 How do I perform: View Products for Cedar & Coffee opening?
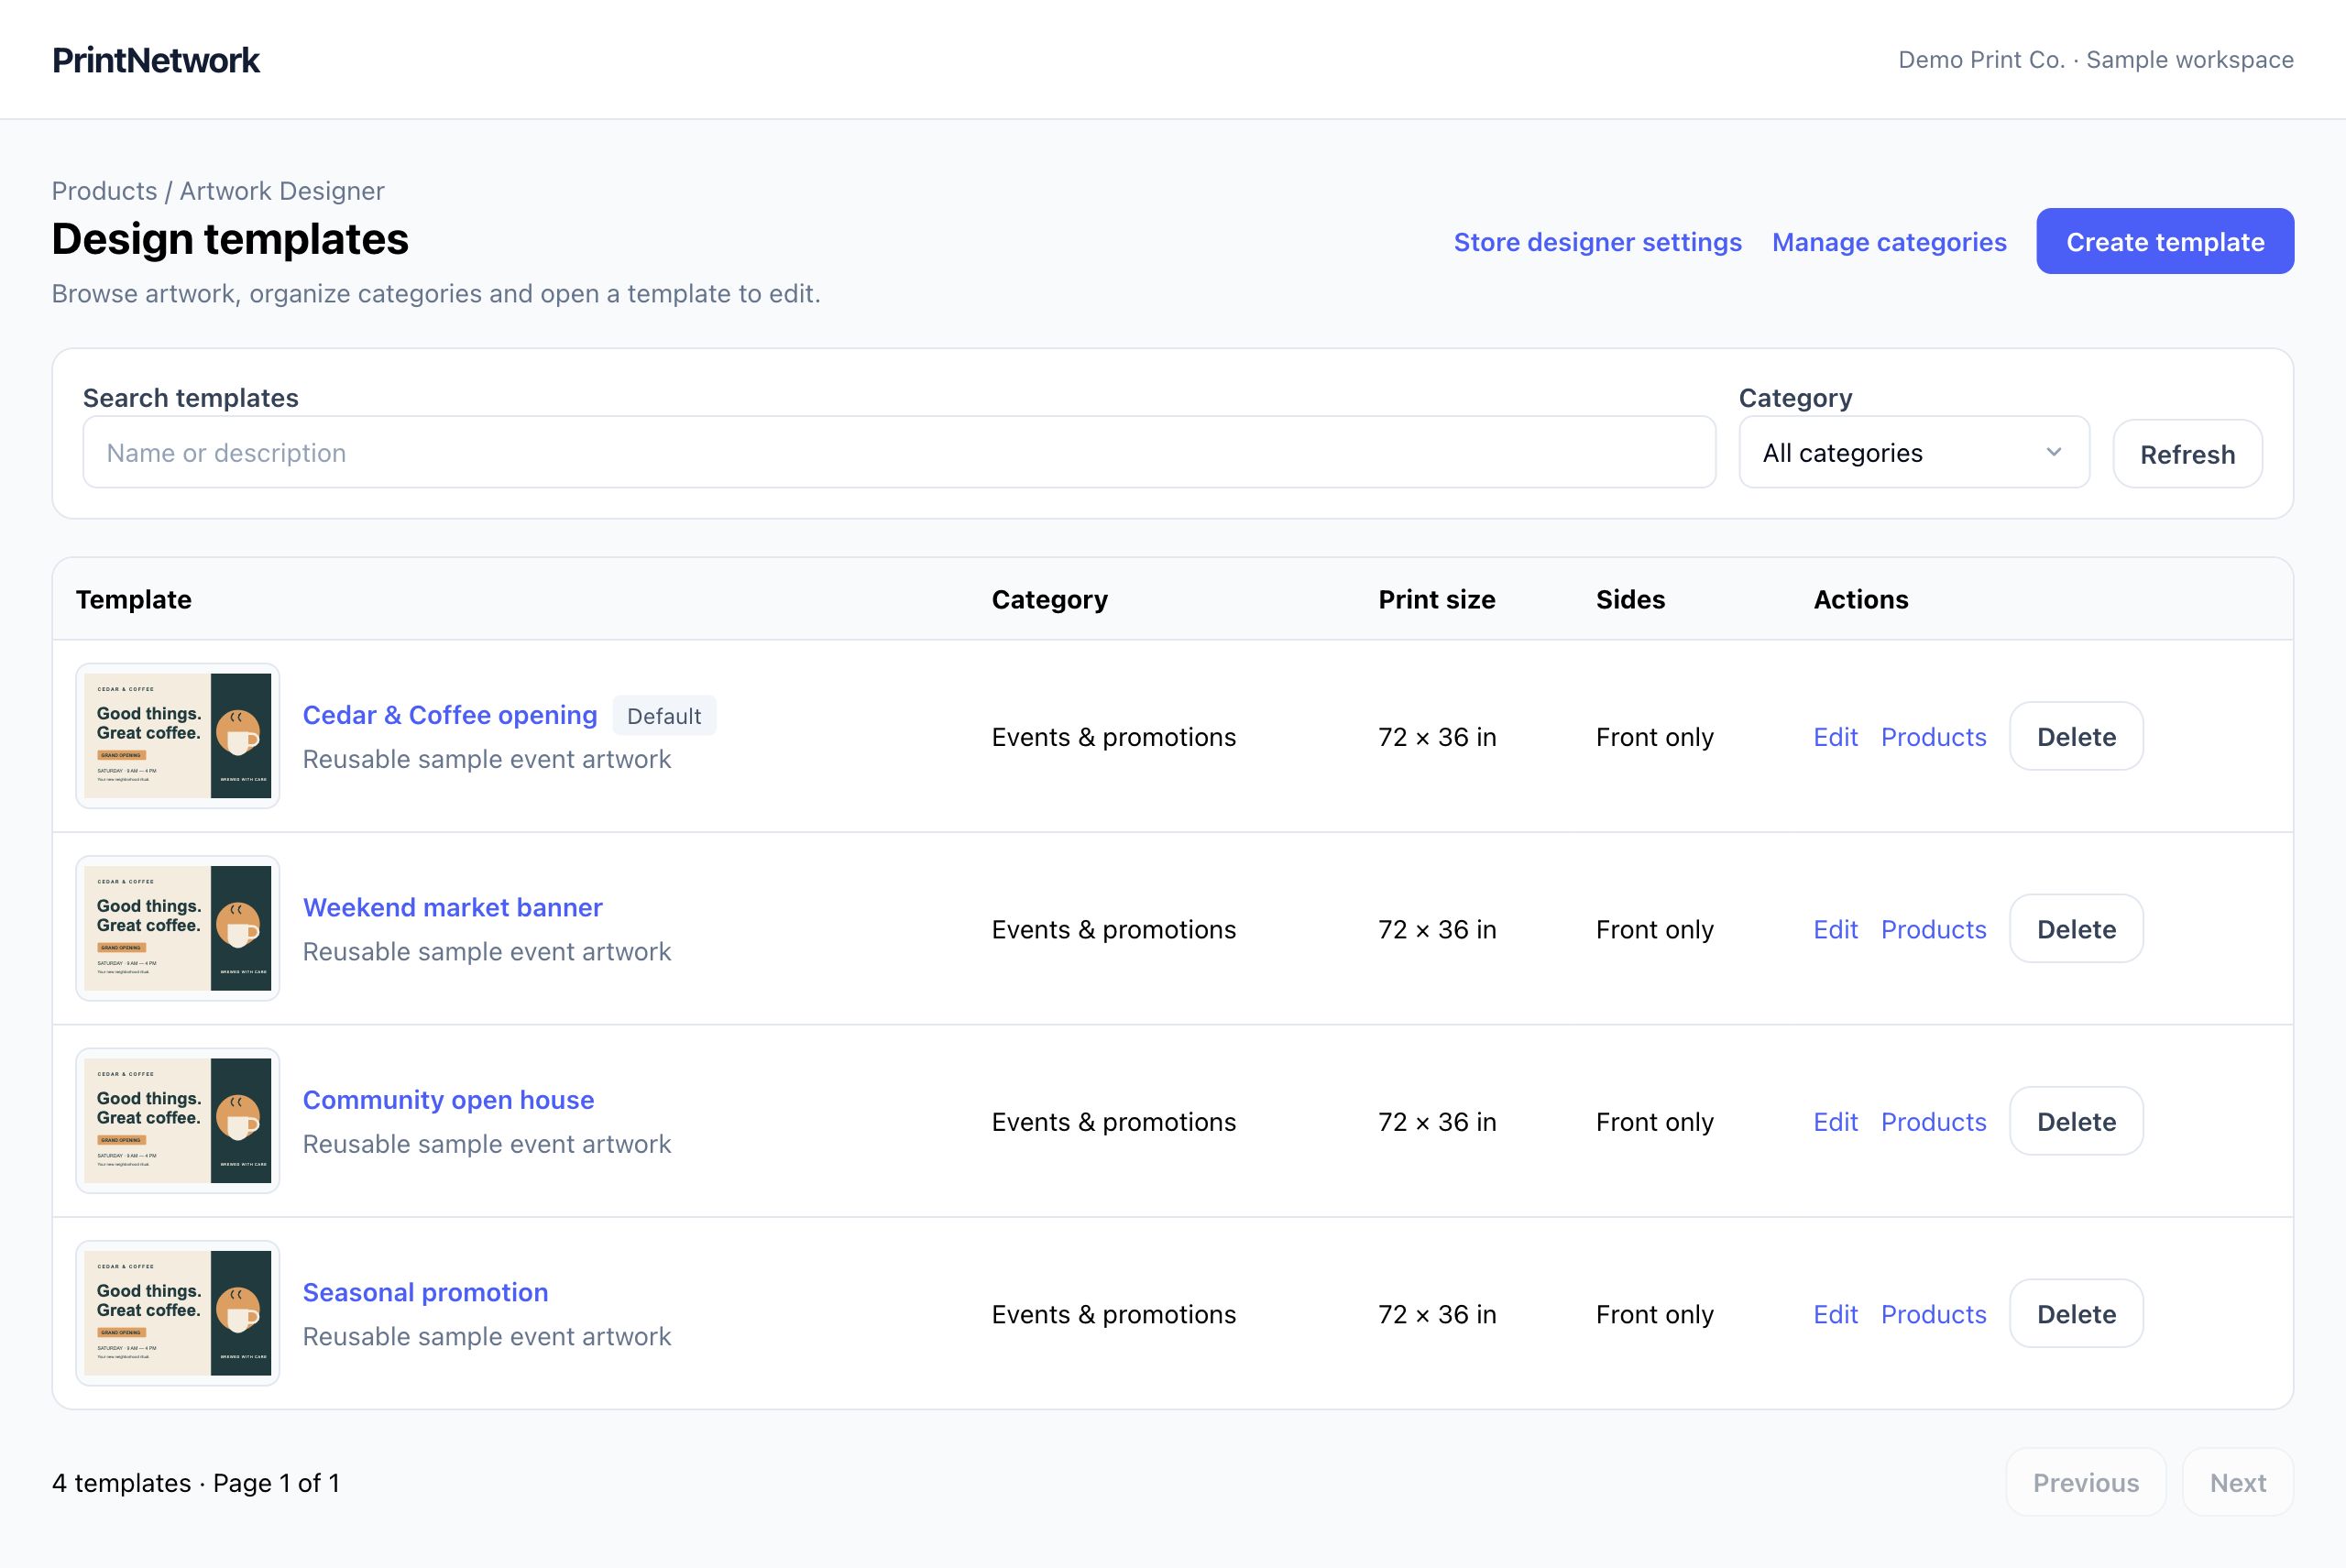(x=1933, y=737)
